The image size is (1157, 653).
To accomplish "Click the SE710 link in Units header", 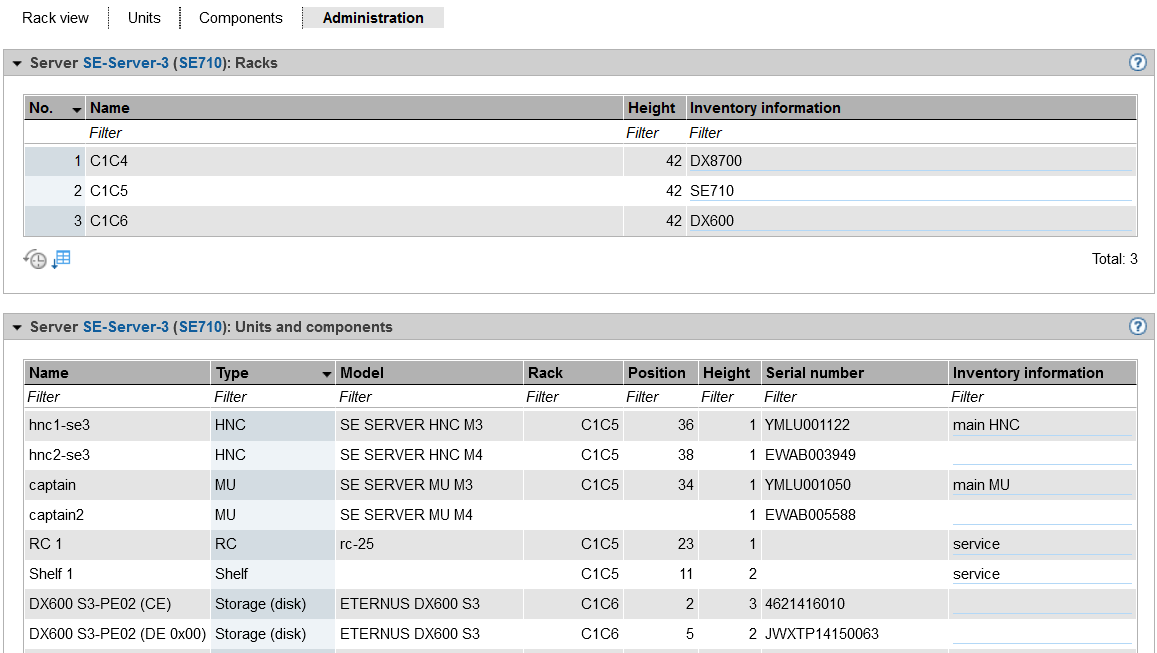I will point(200,327).
